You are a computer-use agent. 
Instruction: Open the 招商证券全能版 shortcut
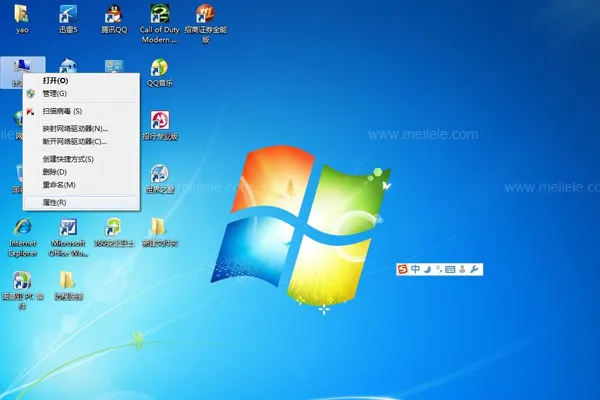pyautogui.click(x=205, y=24)
